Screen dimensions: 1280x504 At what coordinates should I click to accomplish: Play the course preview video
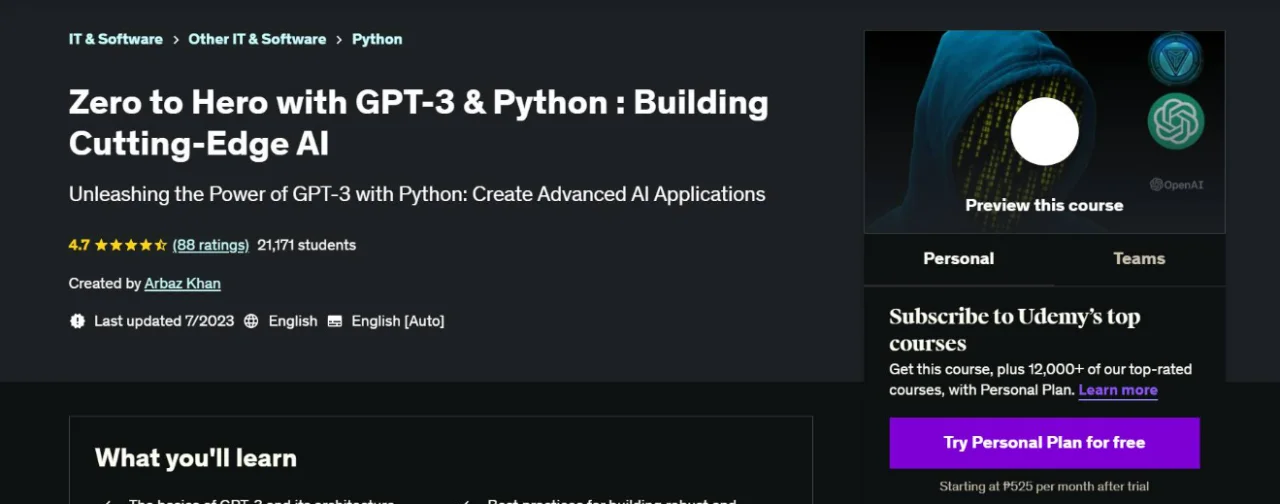tap(1044, 131)
